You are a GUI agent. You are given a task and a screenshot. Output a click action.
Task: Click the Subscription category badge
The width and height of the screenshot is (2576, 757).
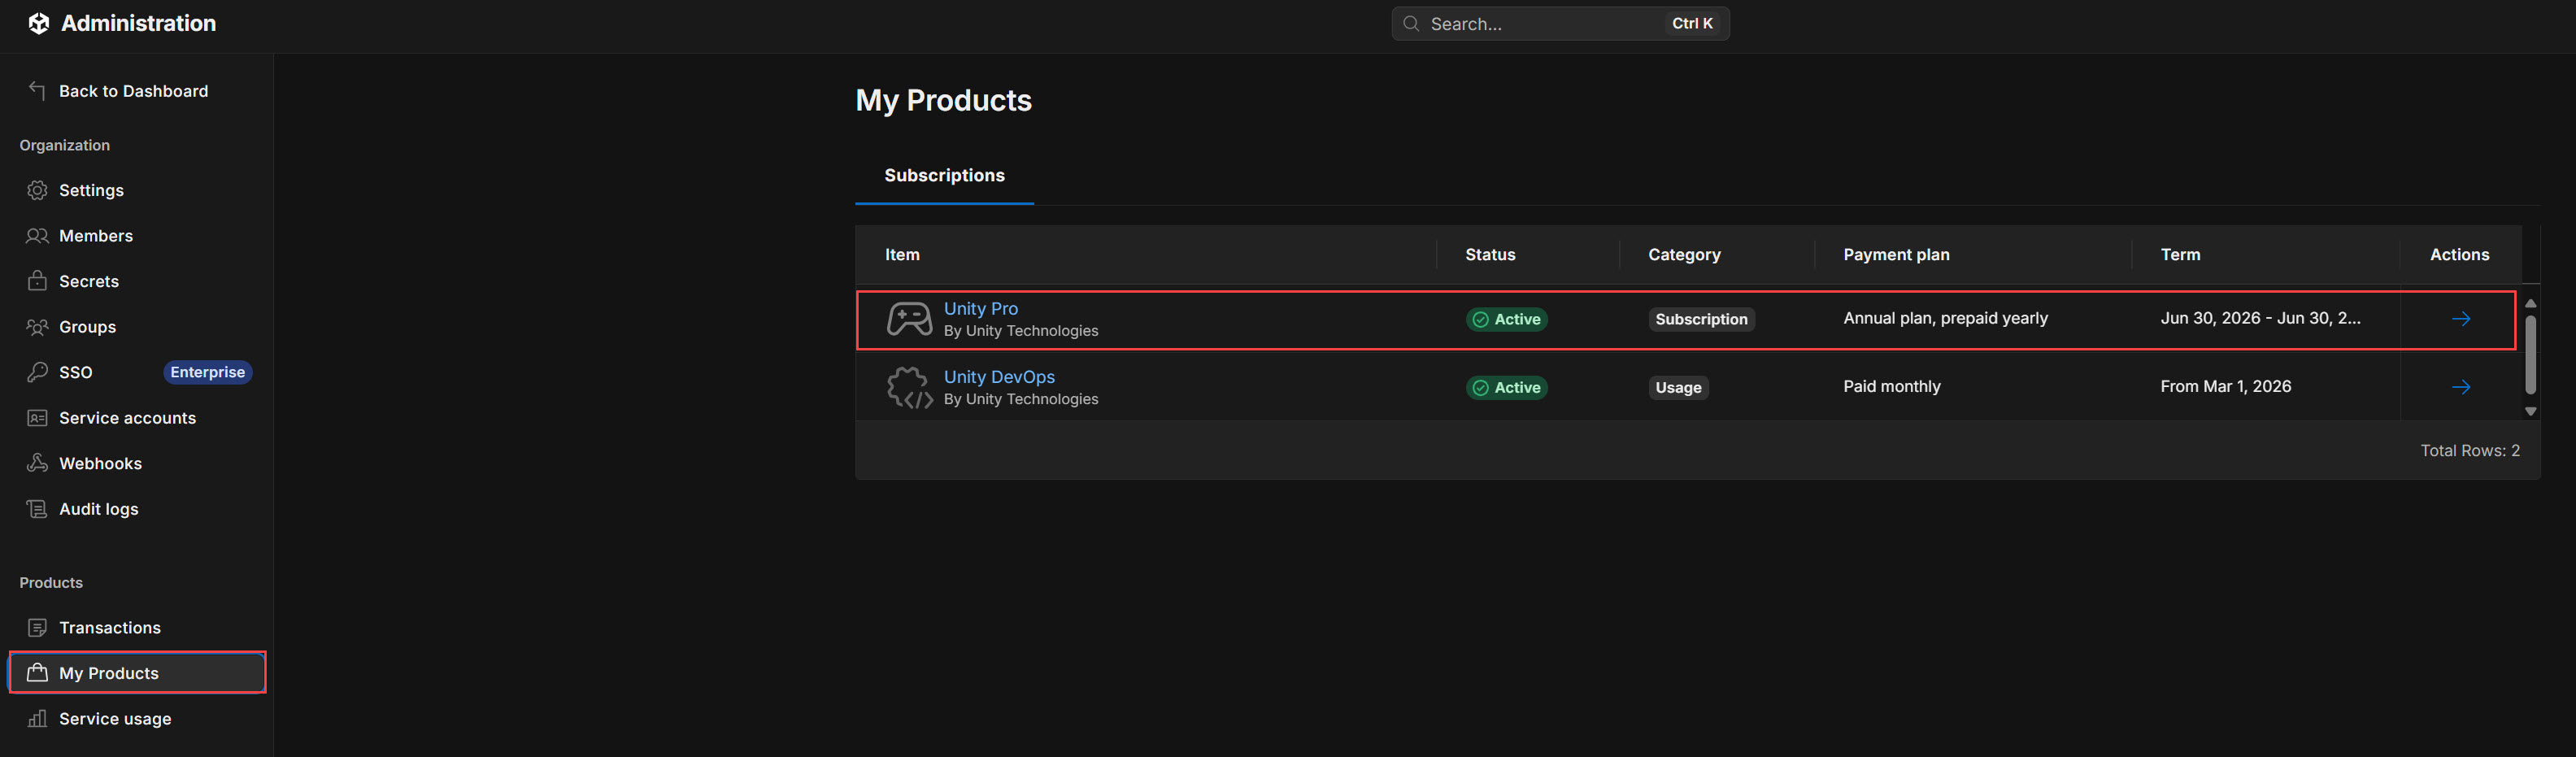pyautogui.click(x=1701, y=320)
